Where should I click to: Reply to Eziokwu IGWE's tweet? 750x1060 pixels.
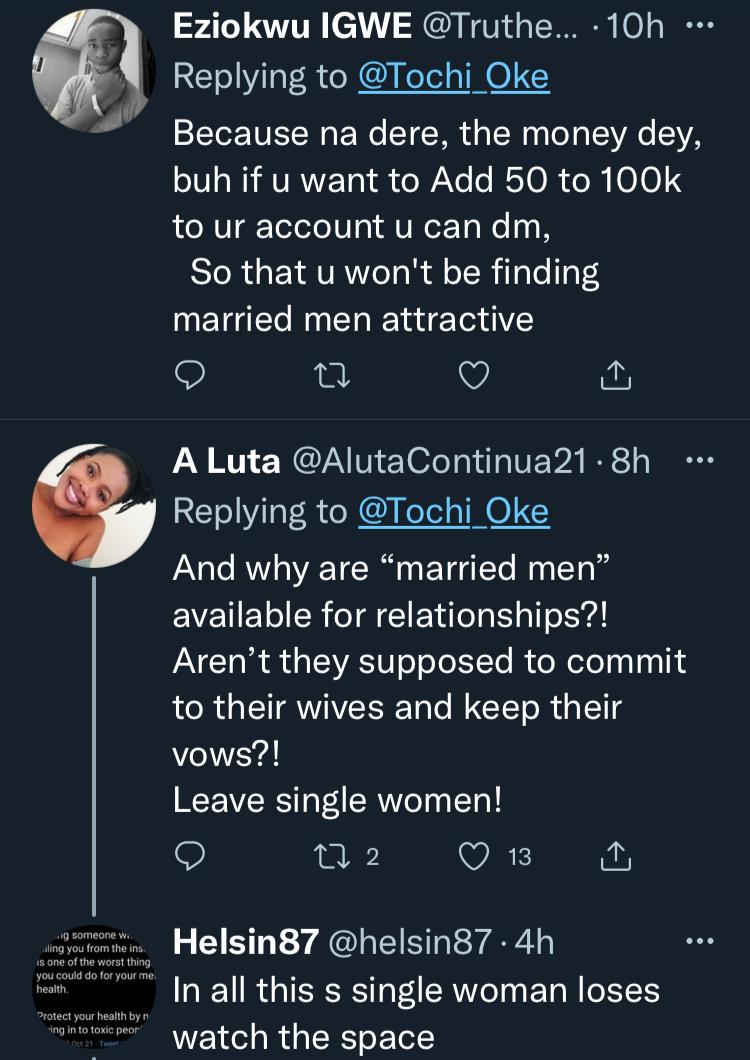coord(190,375)
